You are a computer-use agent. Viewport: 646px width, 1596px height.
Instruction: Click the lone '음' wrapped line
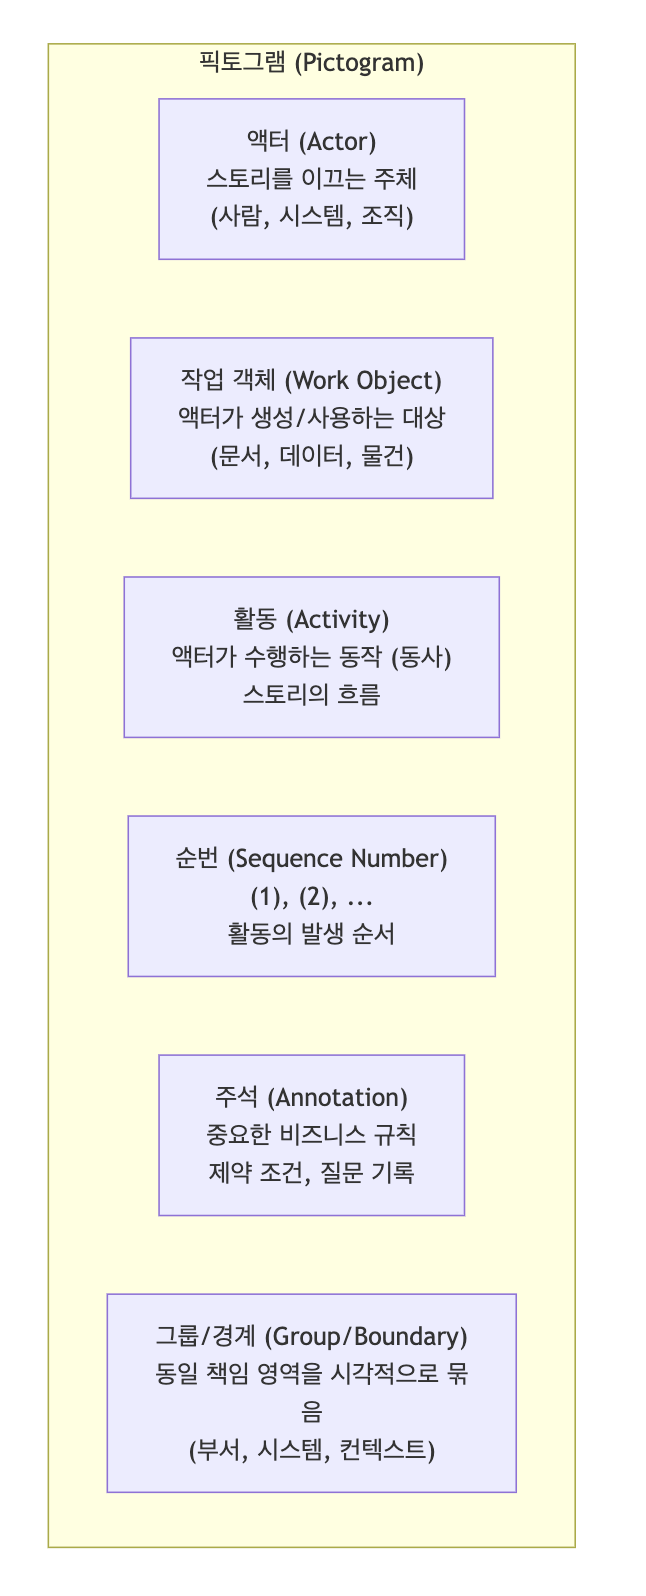[x=311, y=1412]
